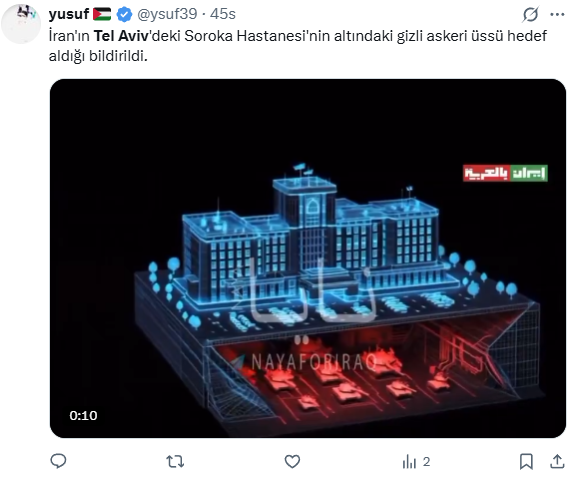Repost the tweet with the retweet arrows
Screen dimensions: 583x479
coord(175,462)
